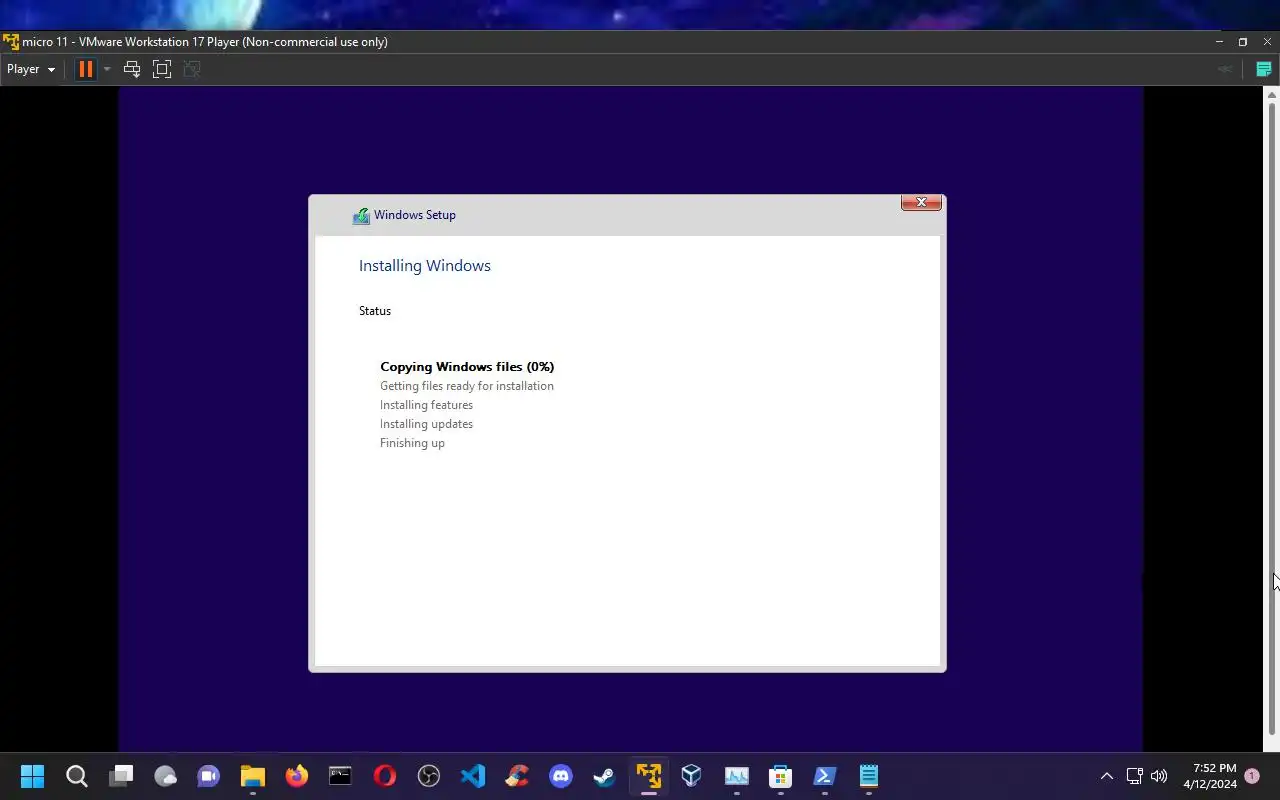Viewport: 1280px width, 800px height.
Task: Click the Windows Setup title icon
Action: [x=361, y=215]
